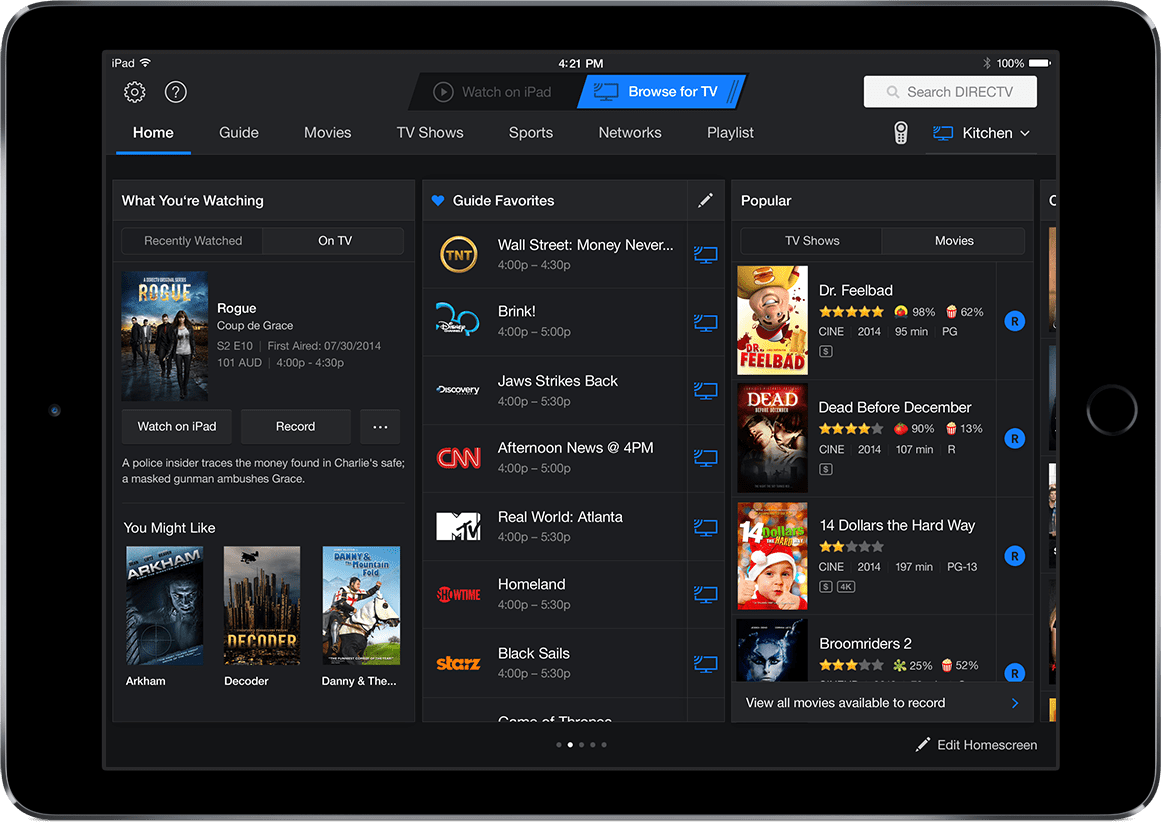Go to the Home tab

click(x=153, y=133)
